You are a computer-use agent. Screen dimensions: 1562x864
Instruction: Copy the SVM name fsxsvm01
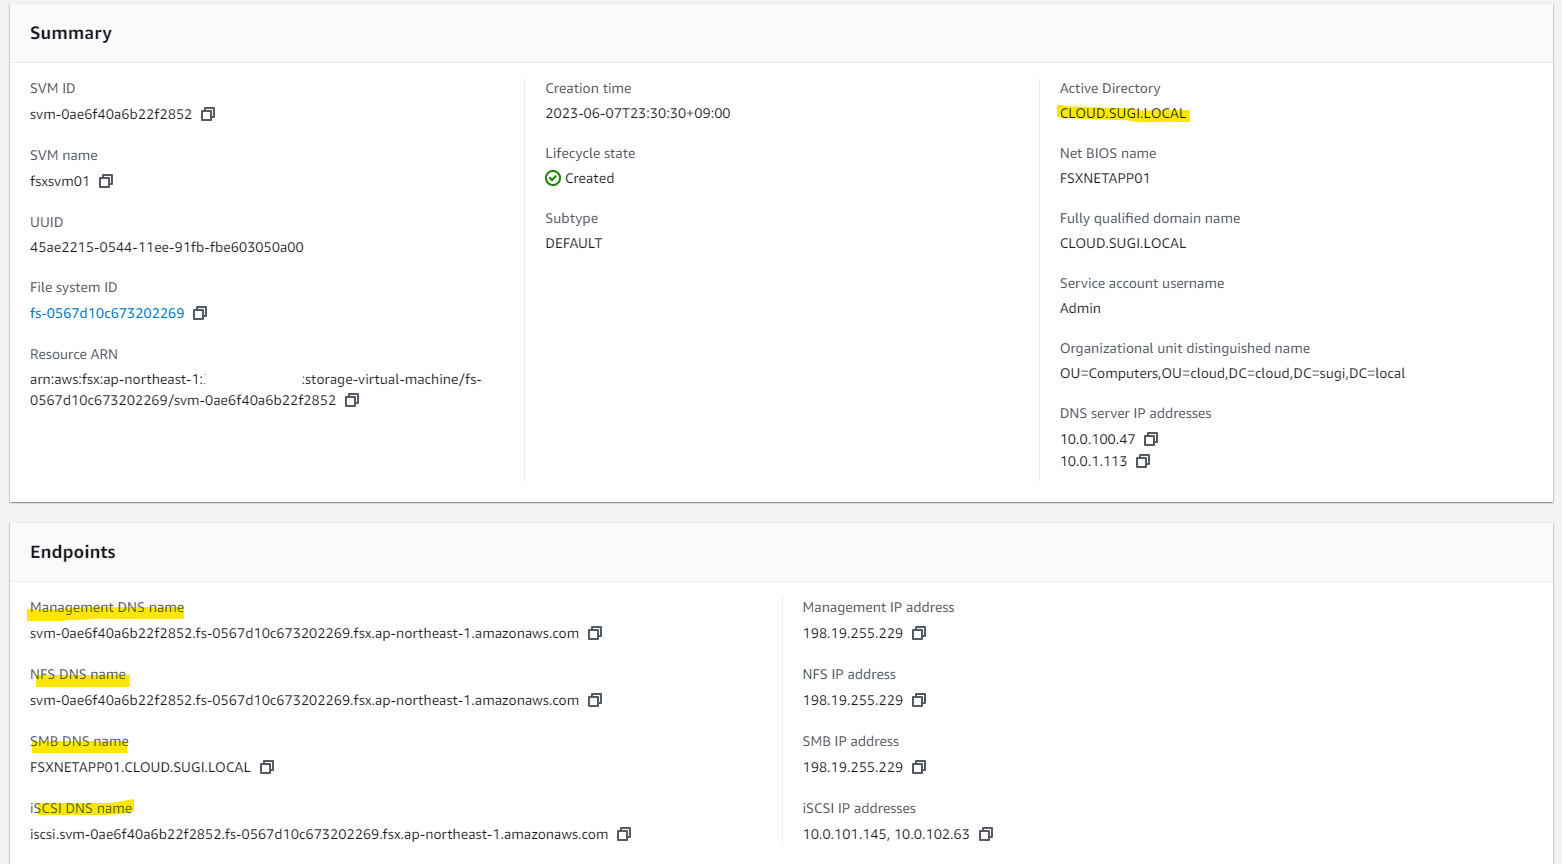coord(106,181)
